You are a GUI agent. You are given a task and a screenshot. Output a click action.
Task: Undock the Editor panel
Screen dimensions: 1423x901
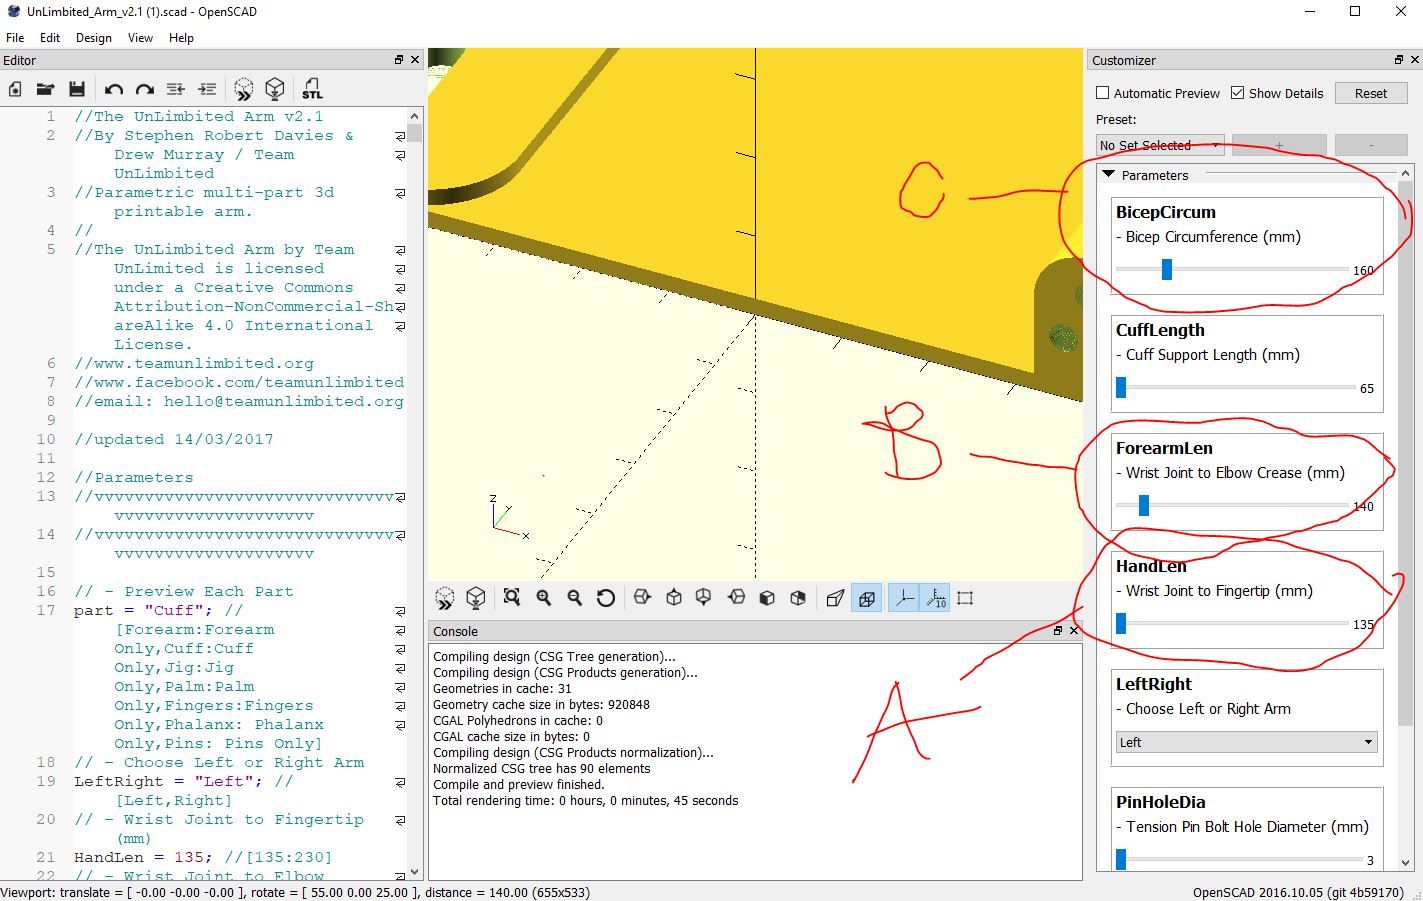click(x=399, y=60)
